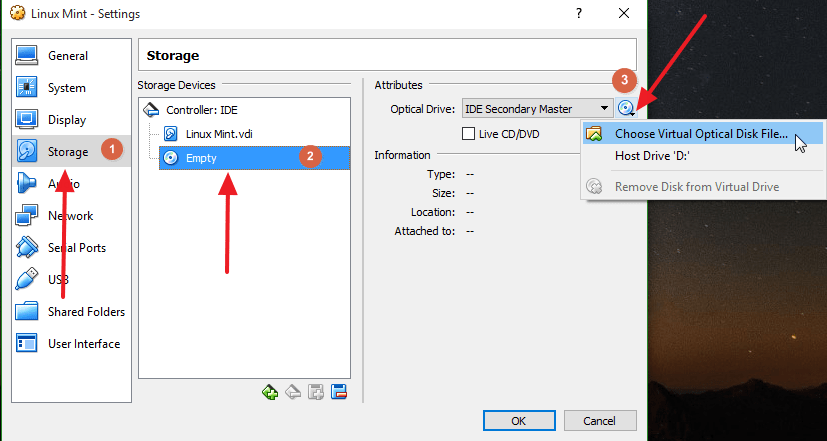
Task: Click the optical disk chooser icon button
Action: 626,109
